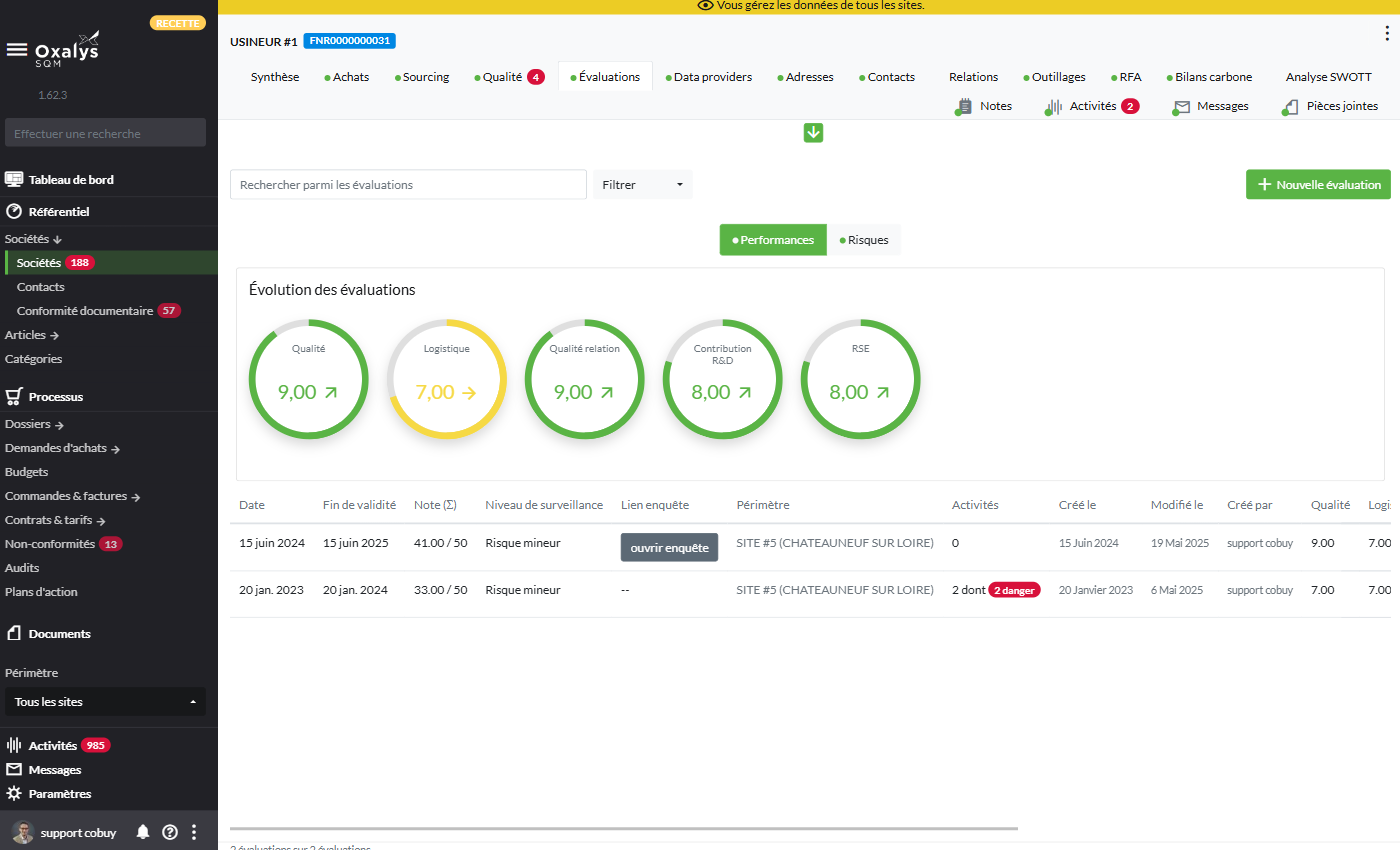
Task: Click the Rechercher parmi les évaluations field
Action: click(x=408, y=185)
